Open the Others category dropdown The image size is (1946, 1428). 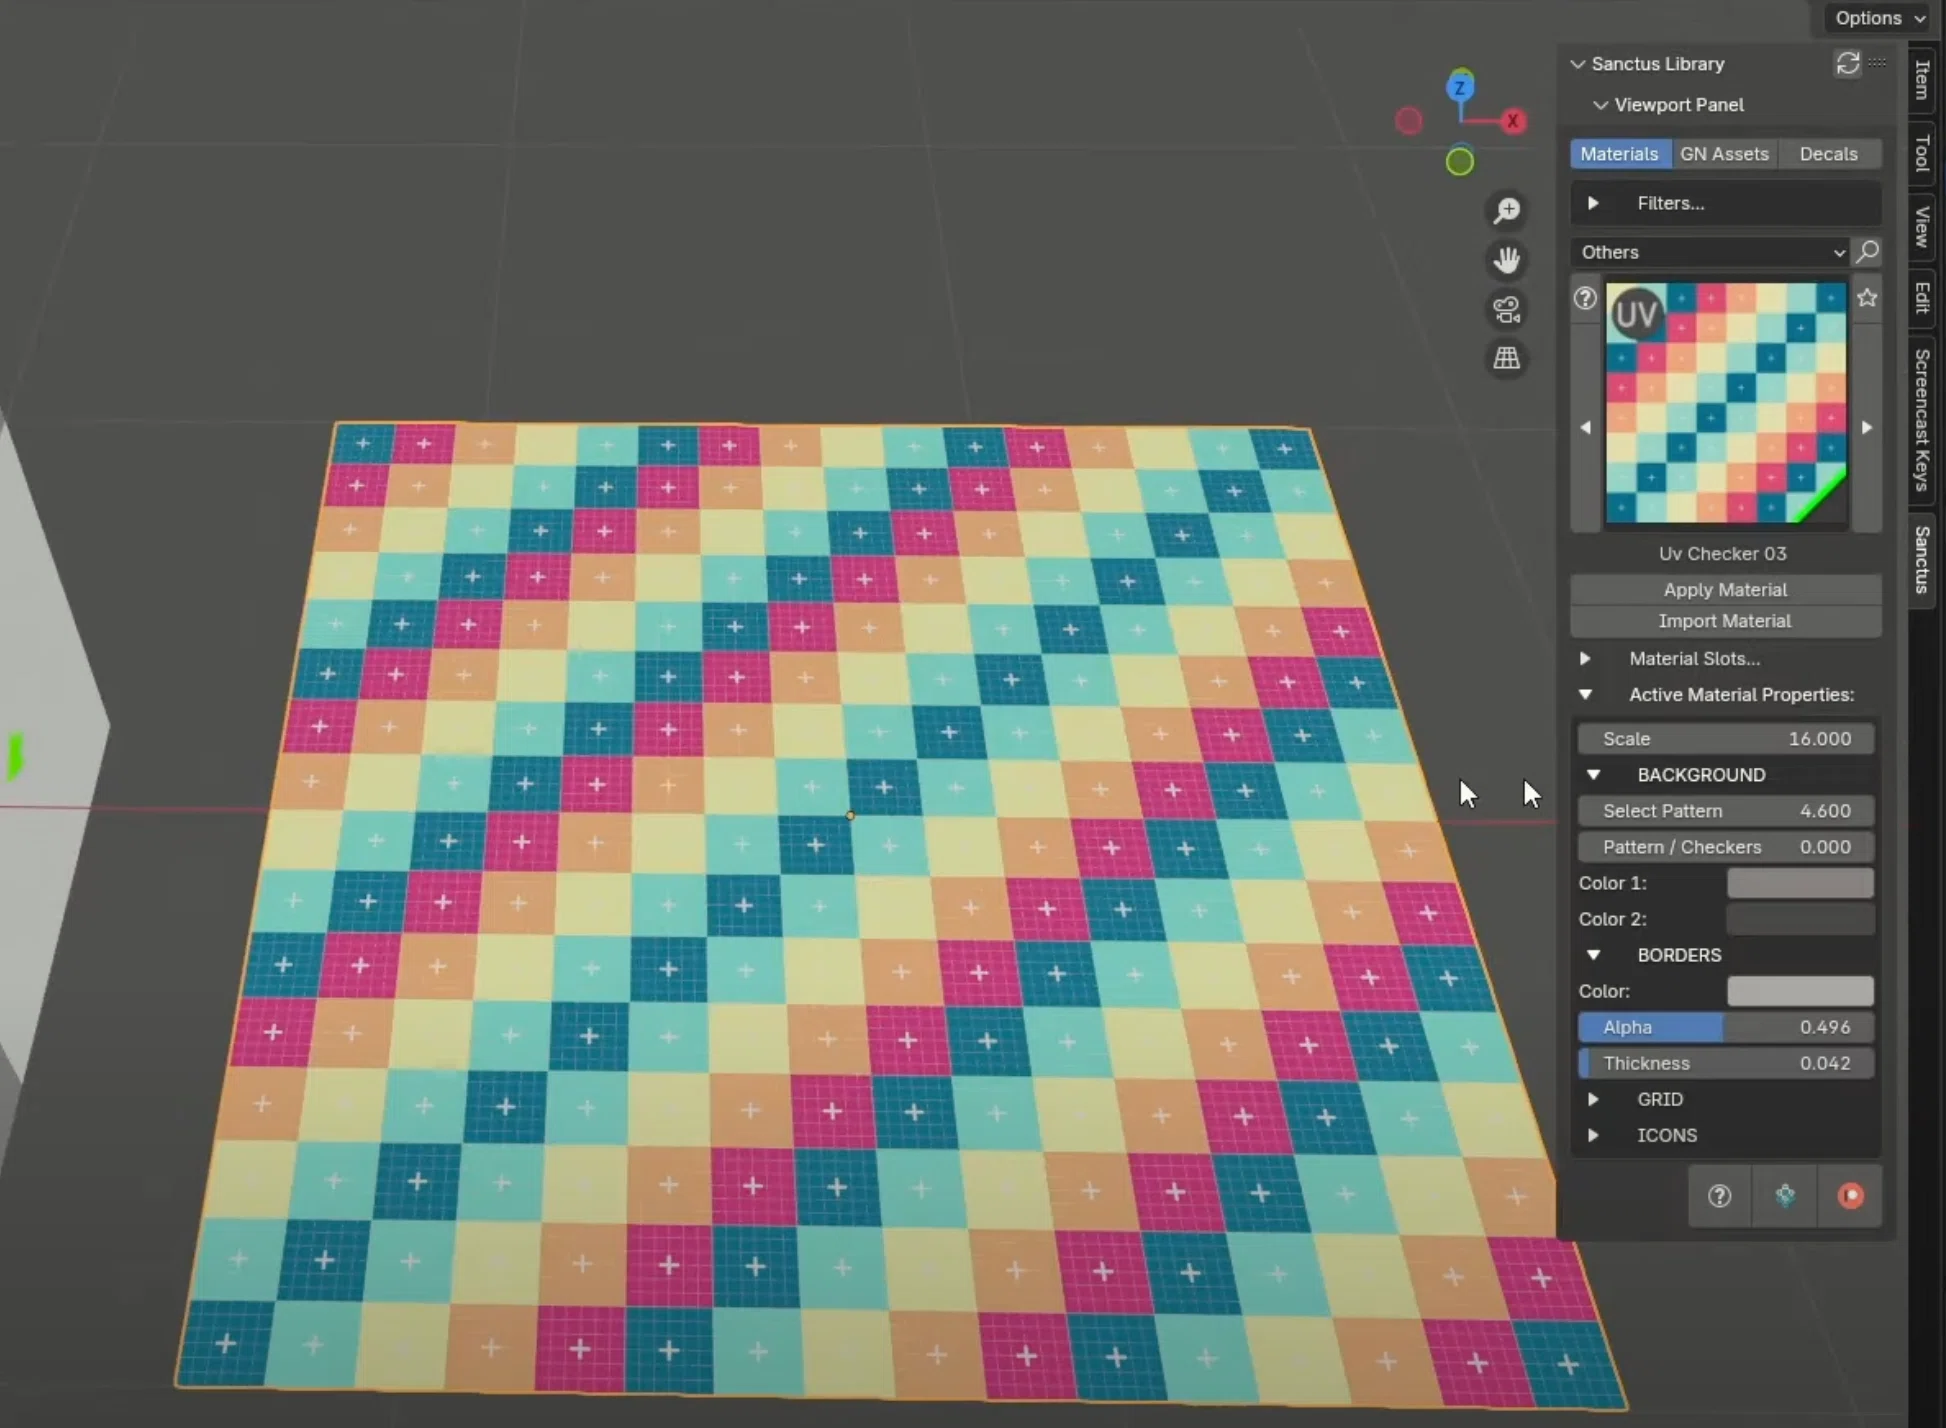[x=1711, y=252]
